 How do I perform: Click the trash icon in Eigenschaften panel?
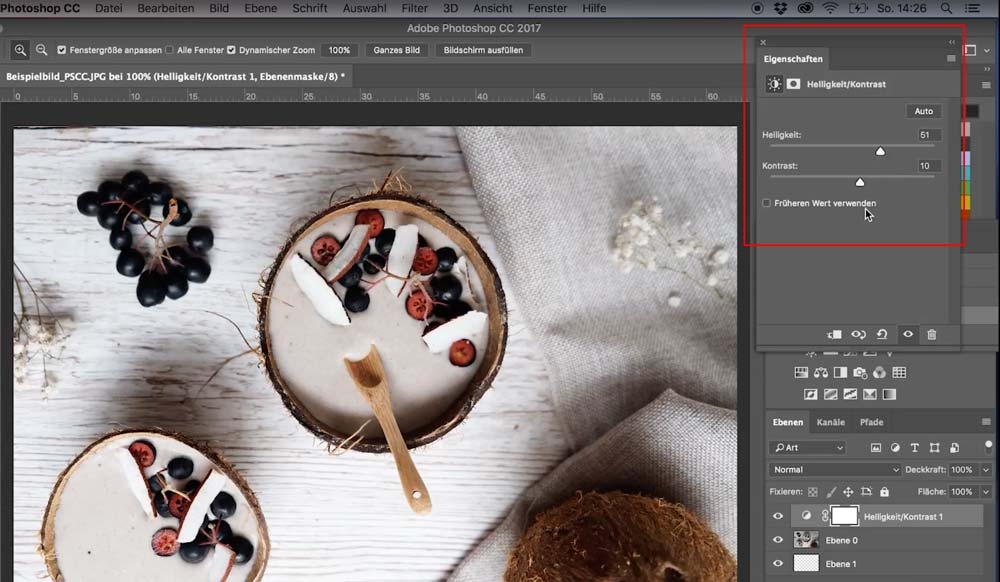[931, 335]
